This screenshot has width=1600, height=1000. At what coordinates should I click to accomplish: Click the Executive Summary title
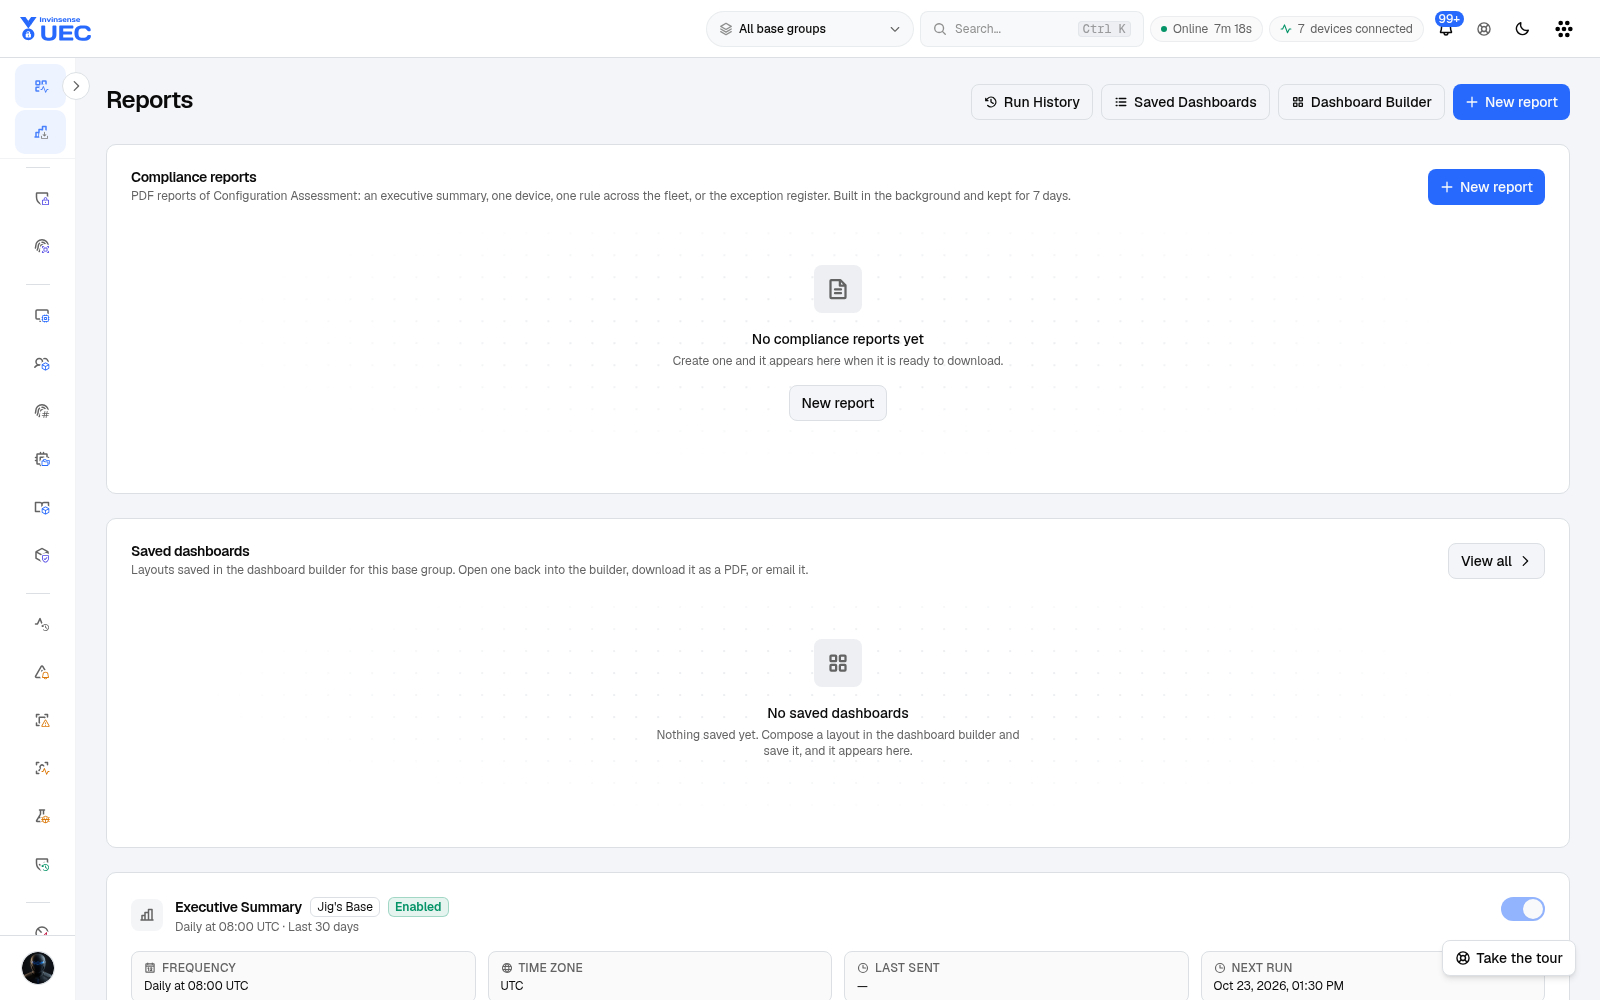point(238,907)
